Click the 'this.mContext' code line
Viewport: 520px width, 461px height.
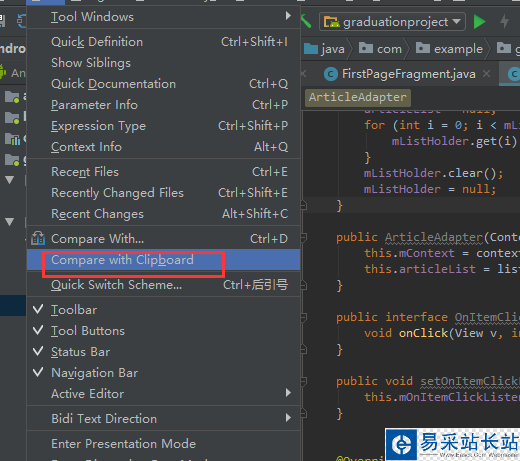pos(442,253)
